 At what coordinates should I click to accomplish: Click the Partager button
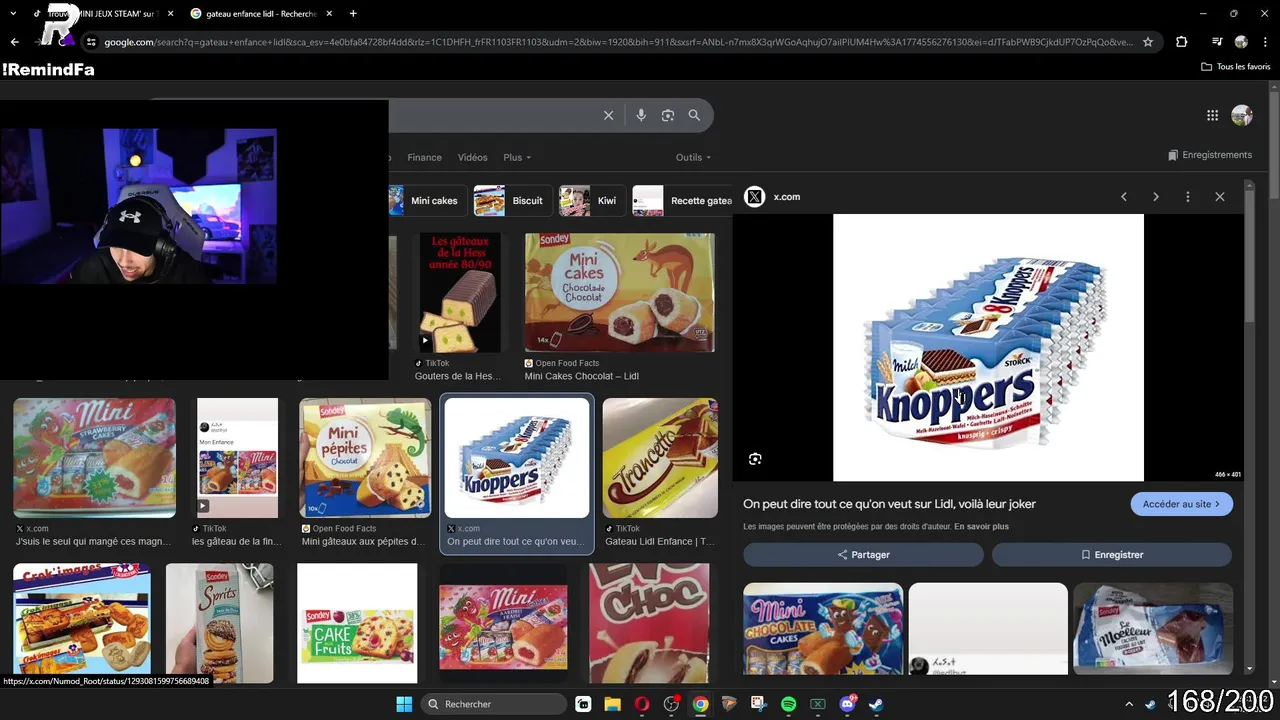click(x=863, y=555)
